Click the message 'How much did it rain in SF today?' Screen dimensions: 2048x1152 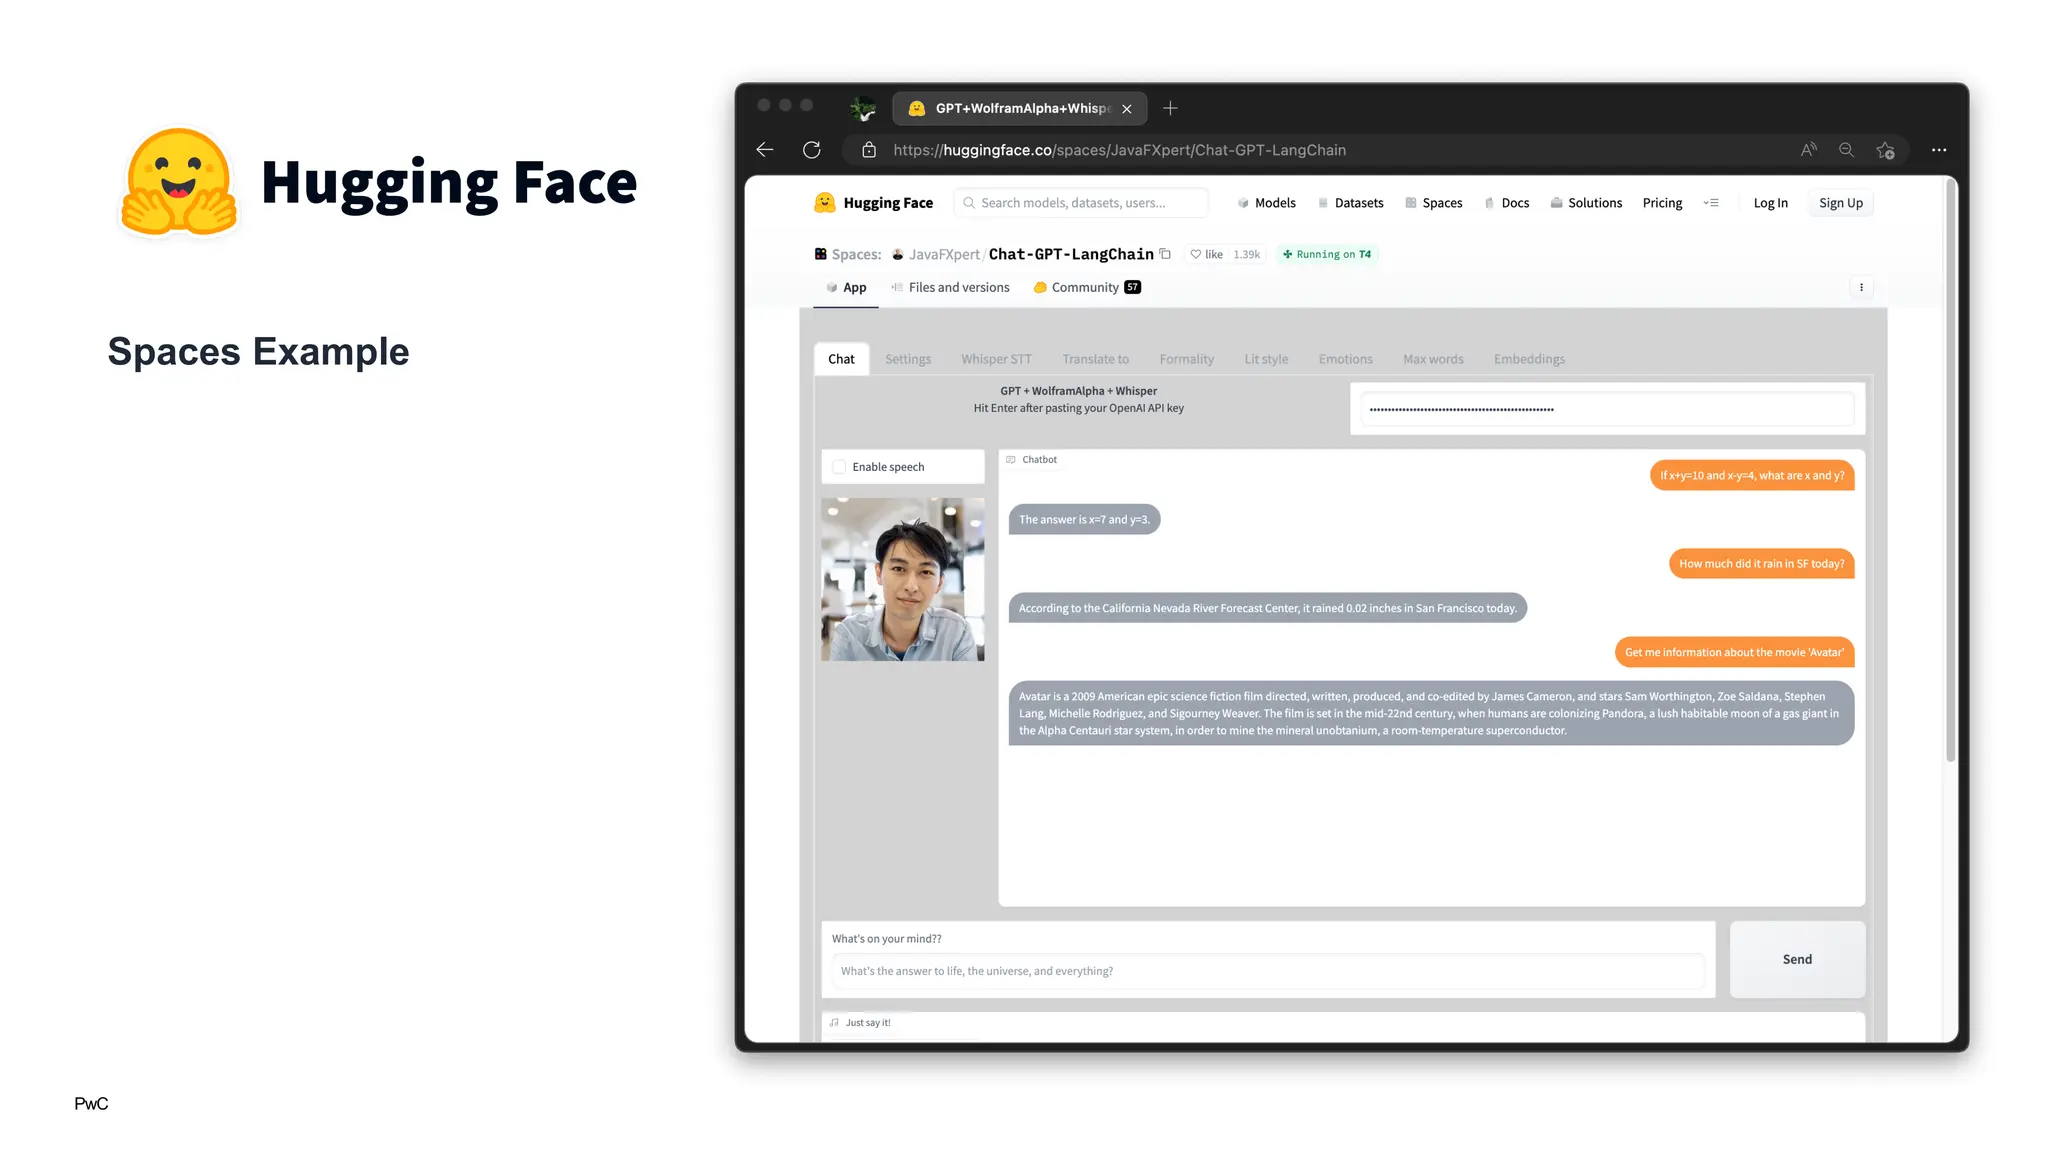[1761, 564]
